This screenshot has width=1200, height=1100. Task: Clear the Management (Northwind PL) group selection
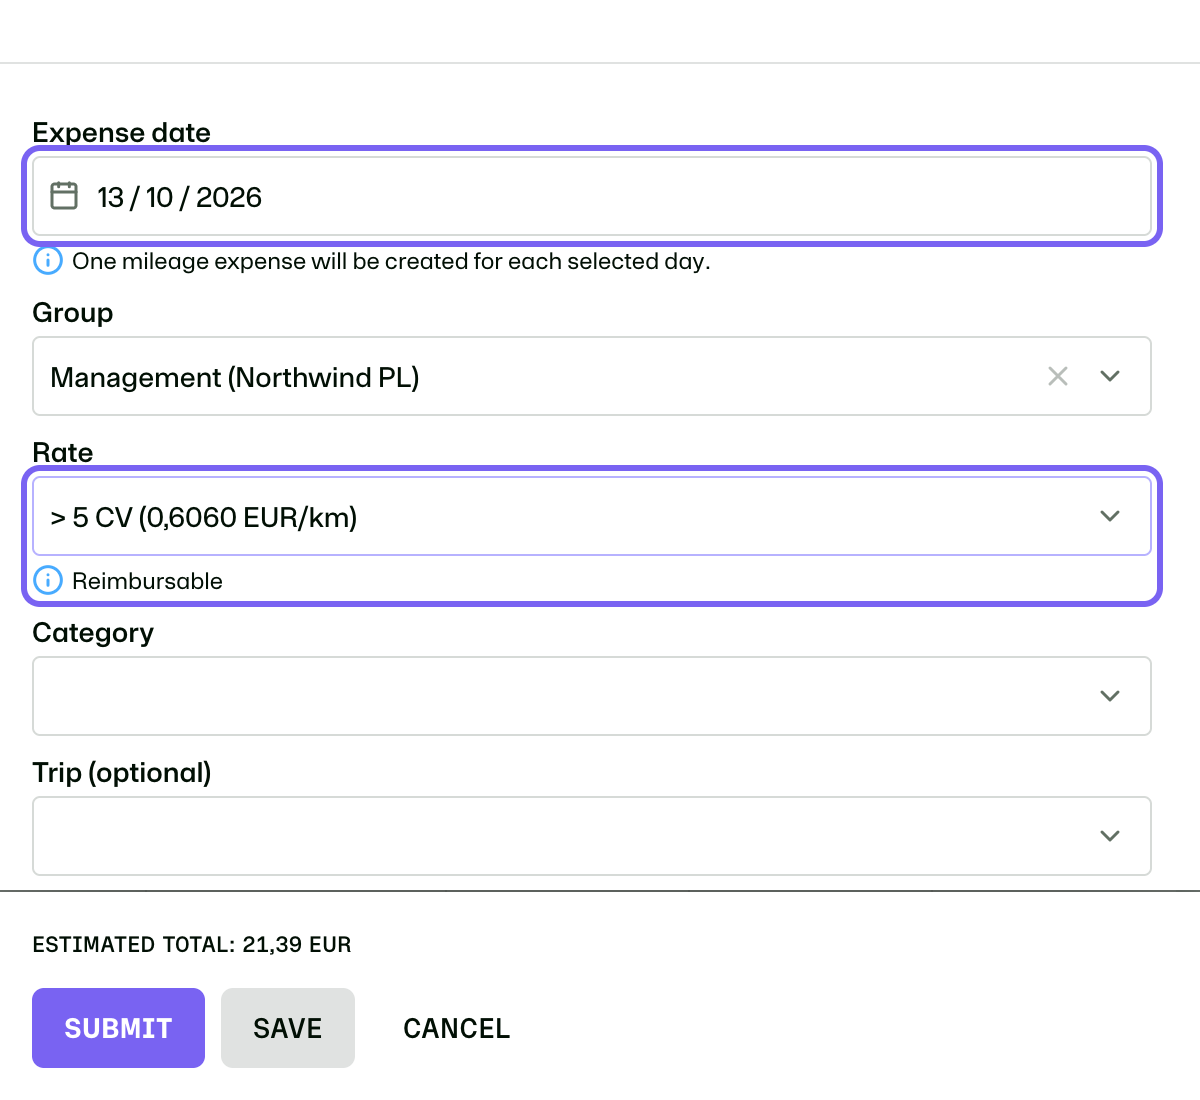[1058, 376]
